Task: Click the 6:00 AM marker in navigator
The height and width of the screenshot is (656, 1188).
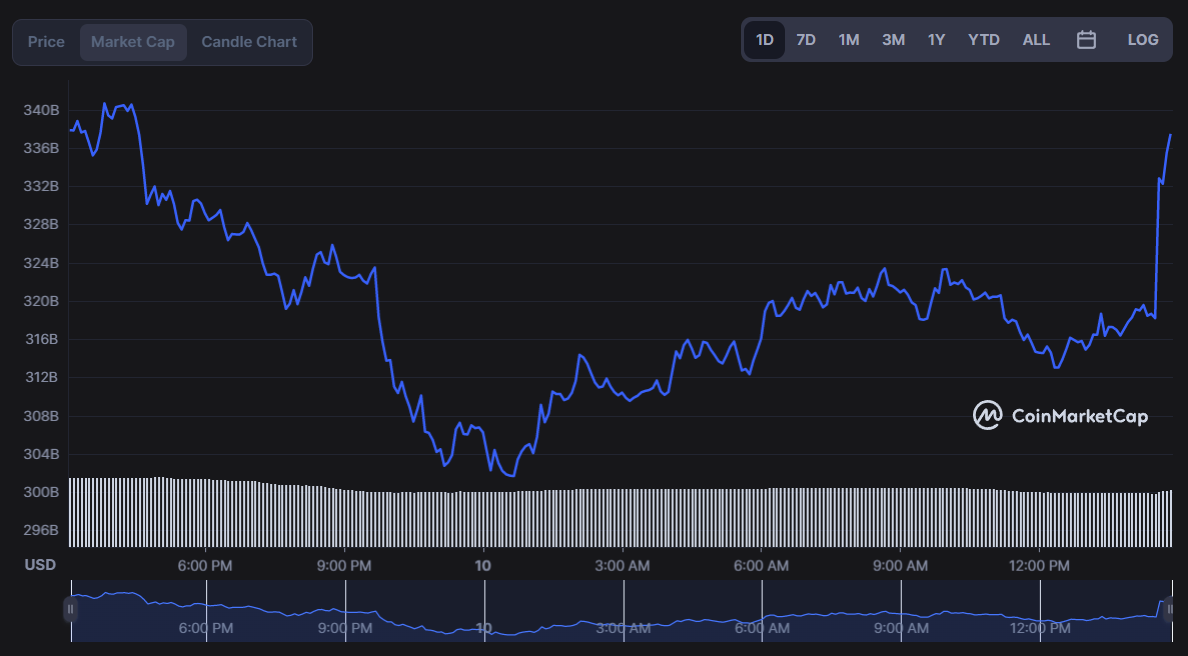Action: [x=762, y=628]
